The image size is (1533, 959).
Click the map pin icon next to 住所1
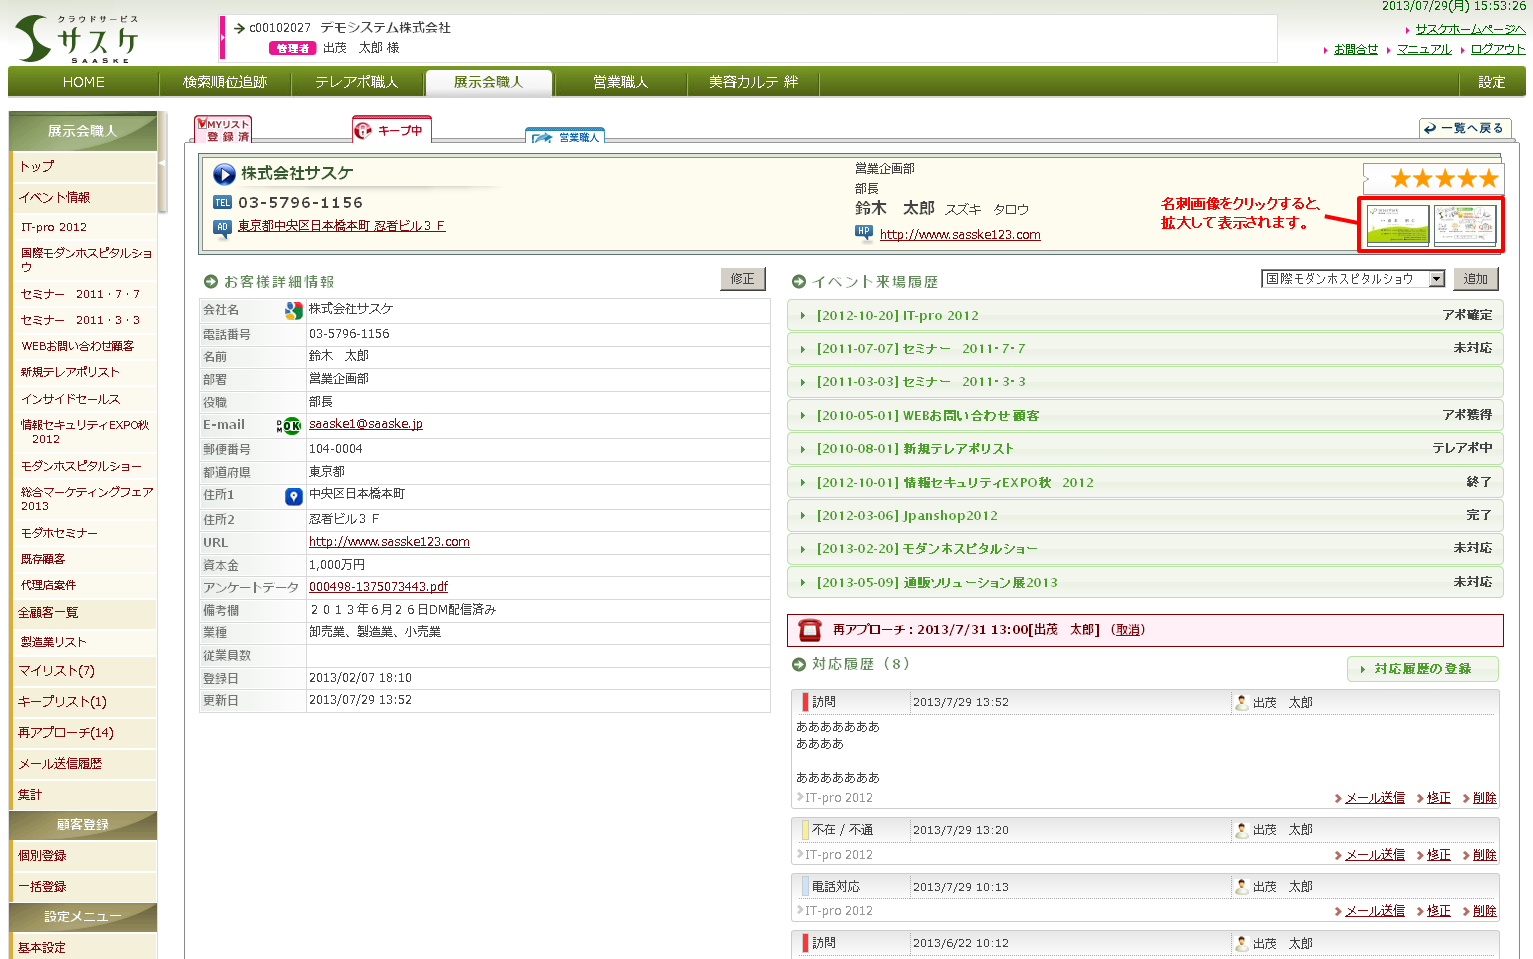pyautogui.click(x=293, y=496)
